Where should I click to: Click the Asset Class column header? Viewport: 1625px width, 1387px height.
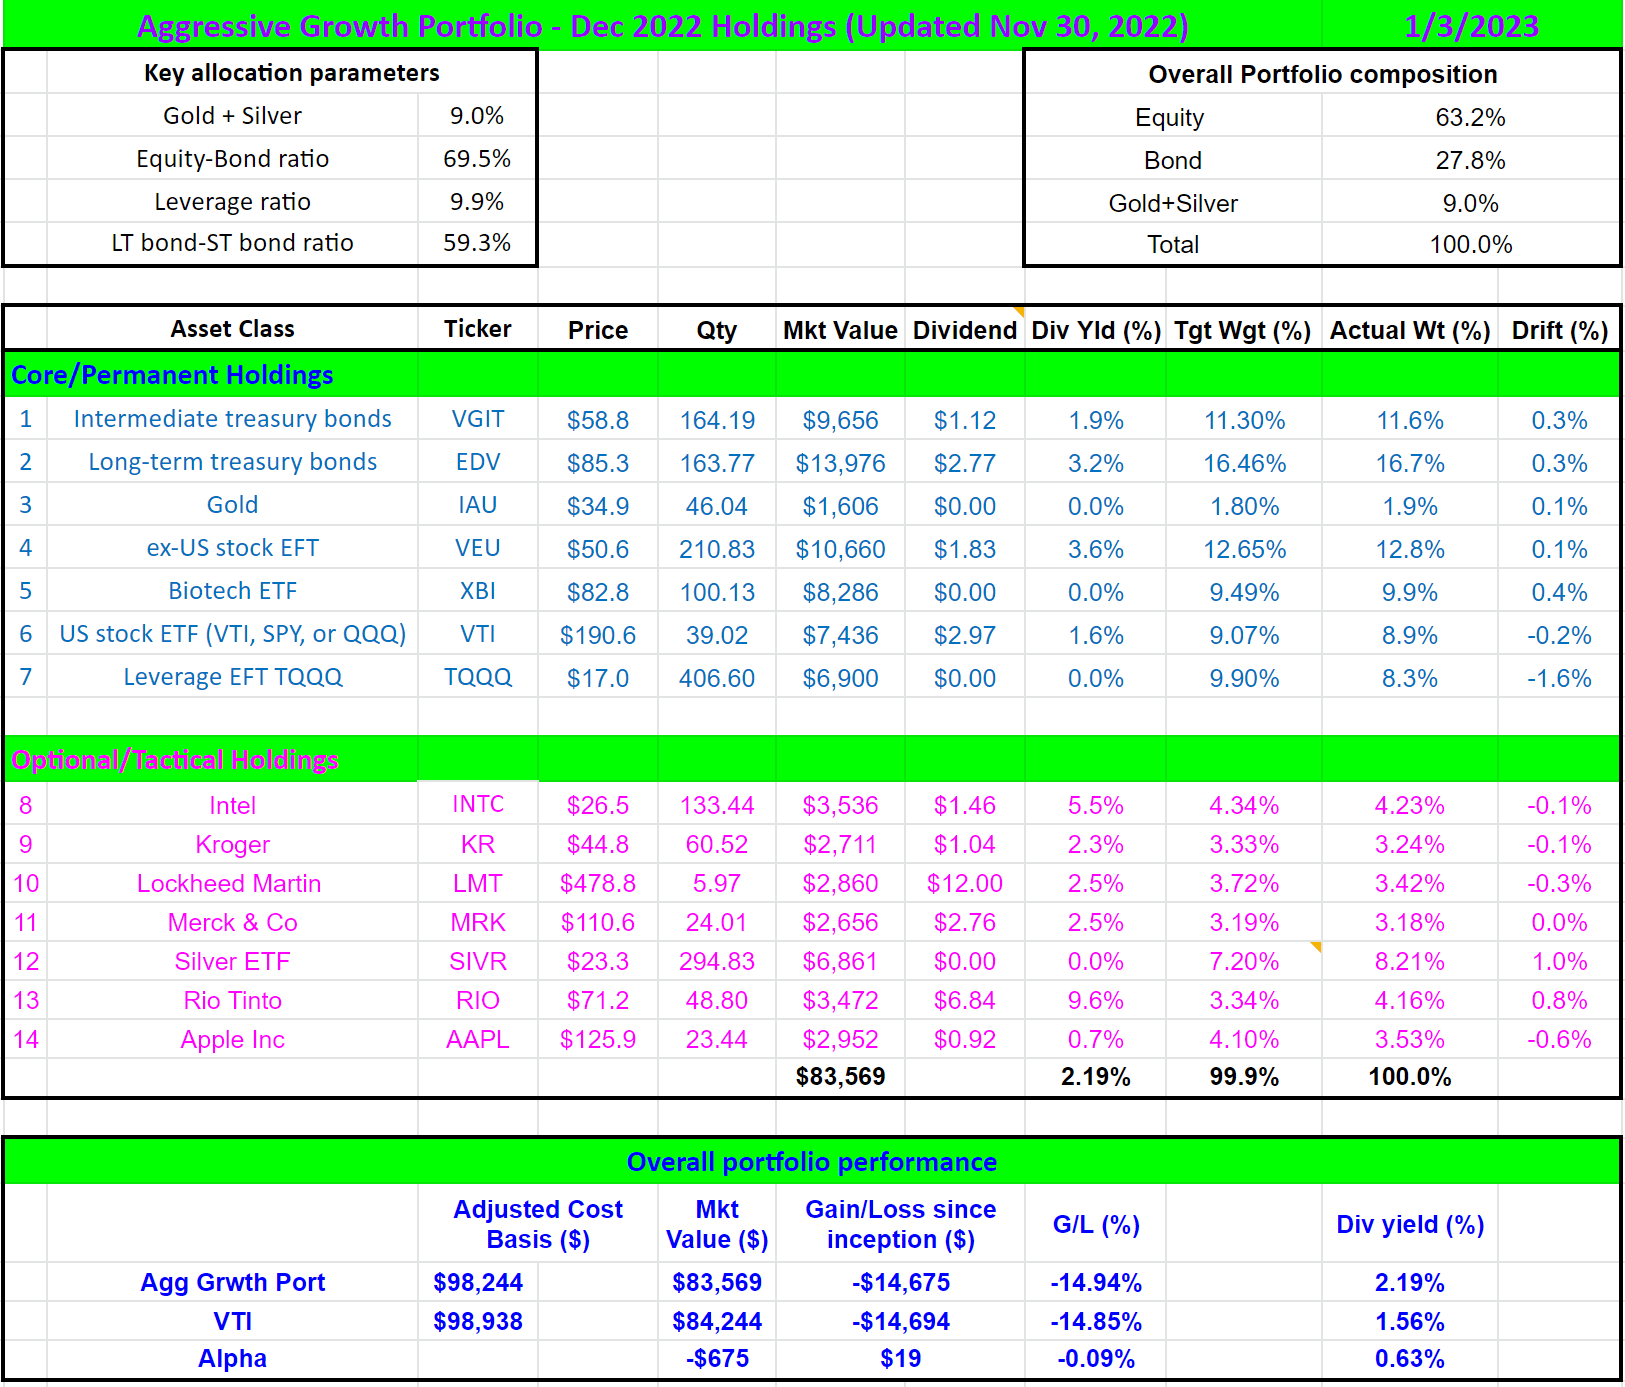232,329
